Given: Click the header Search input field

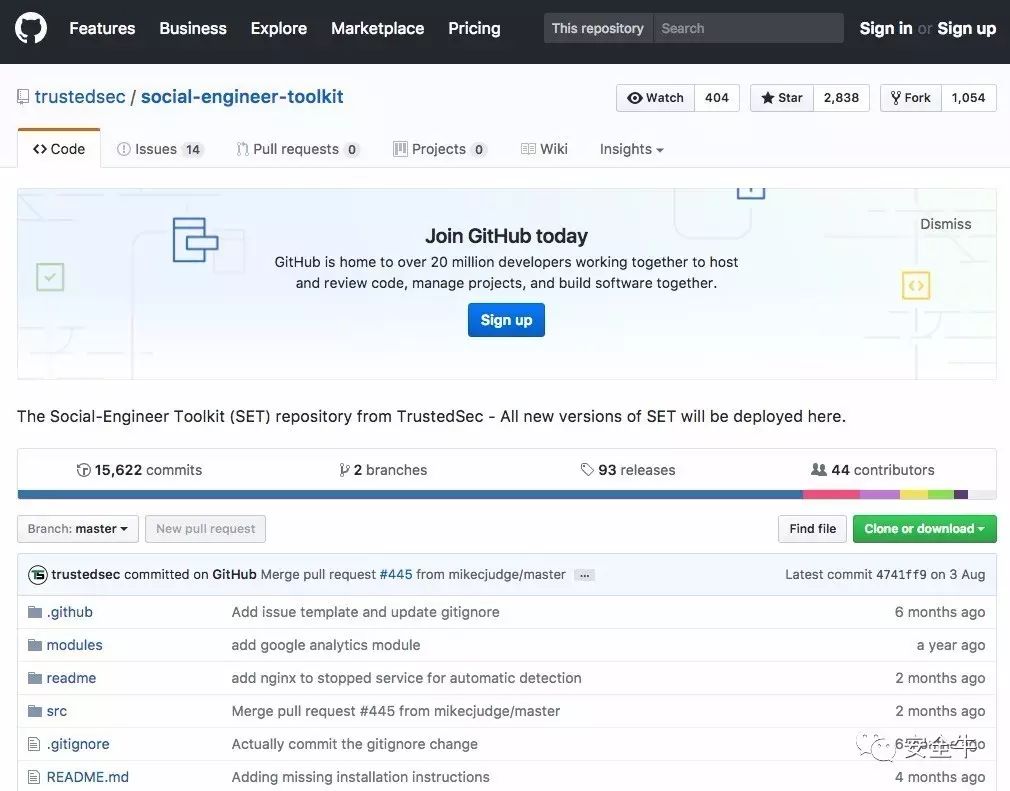Looking at the screenshot, I should (748, 28).
